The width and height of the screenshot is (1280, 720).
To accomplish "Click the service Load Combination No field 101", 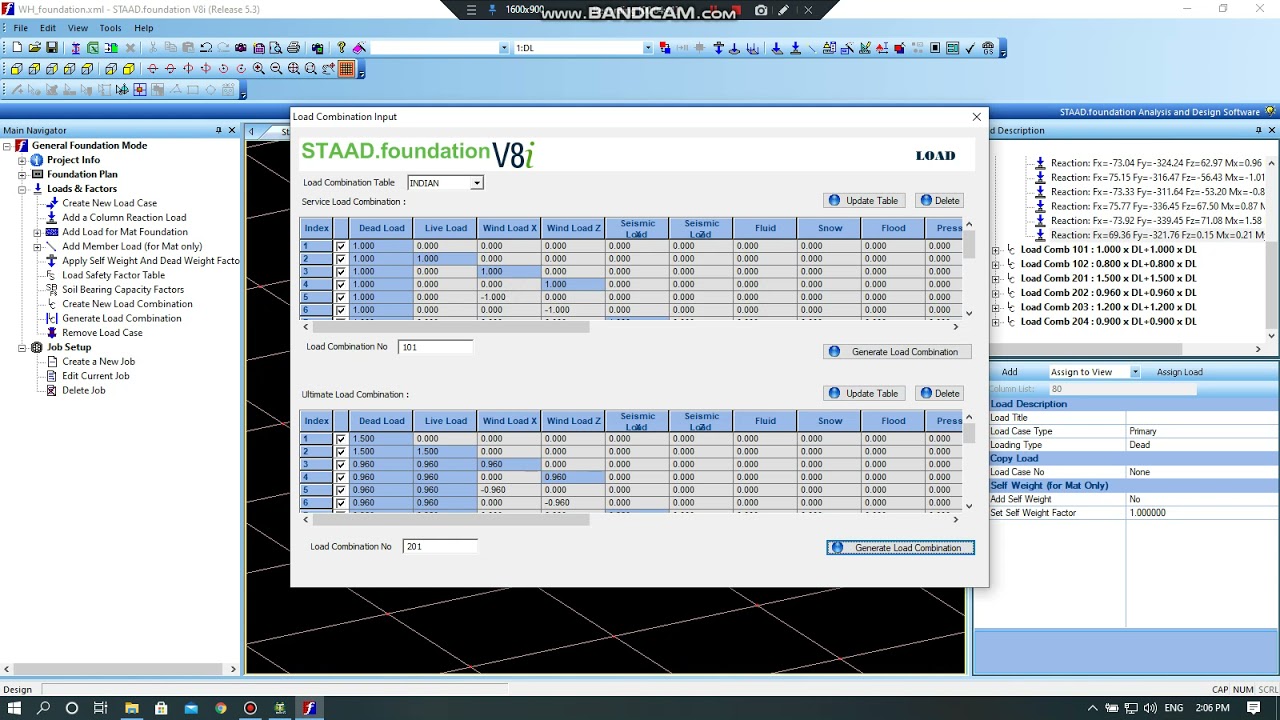I will point(435,347).
